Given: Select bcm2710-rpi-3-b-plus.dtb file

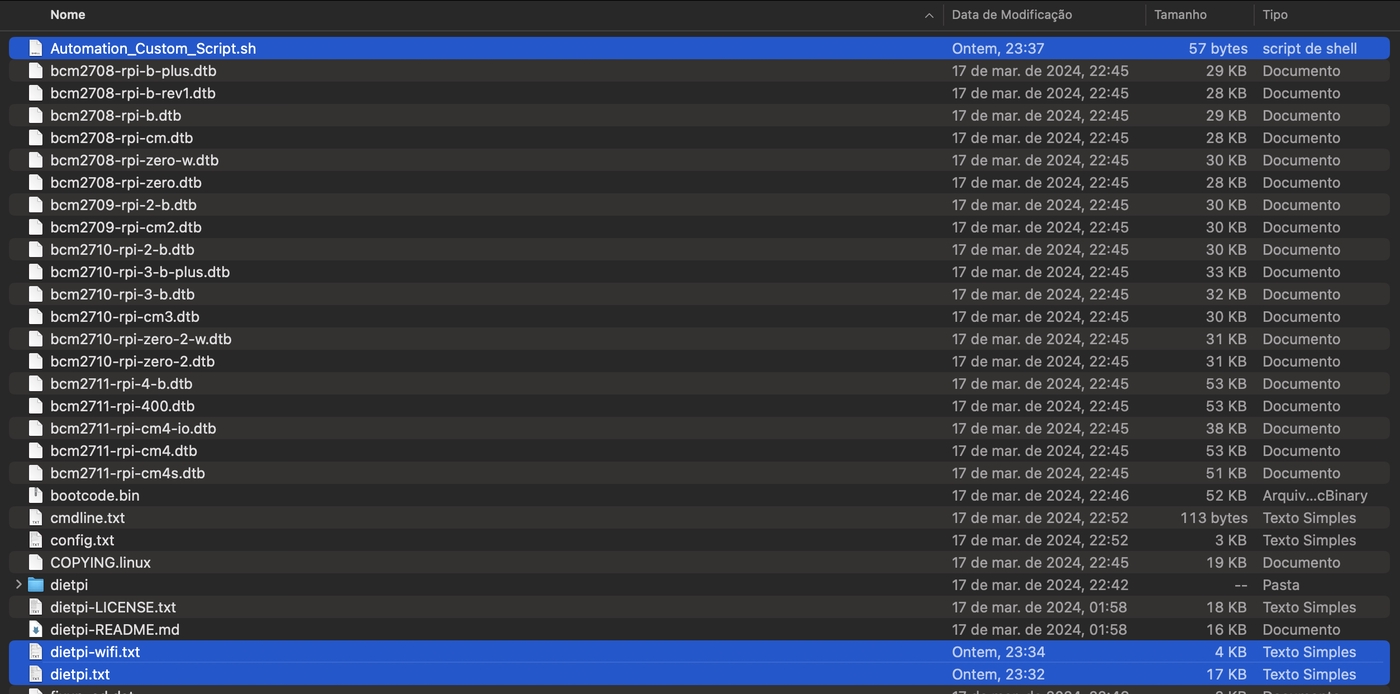Looking at the screenshot, I should point(140,272).
